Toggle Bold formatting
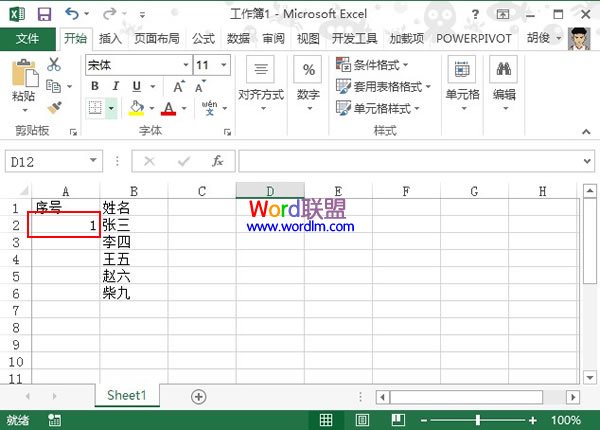Image resolution: width=600 pixels, height=430 pixels. 95,86
